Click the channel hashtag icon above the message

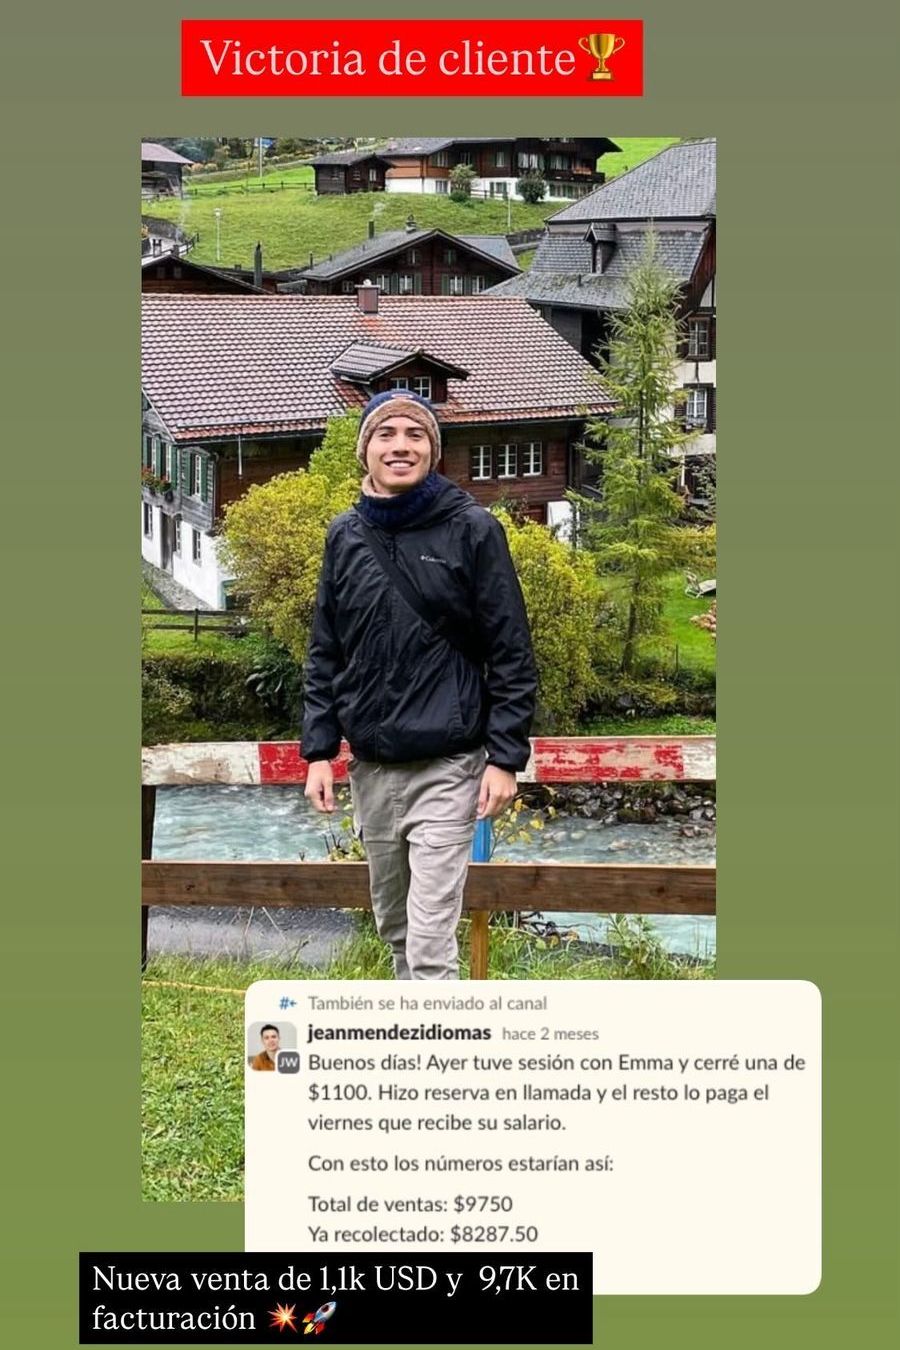(x=288, y=1003)
